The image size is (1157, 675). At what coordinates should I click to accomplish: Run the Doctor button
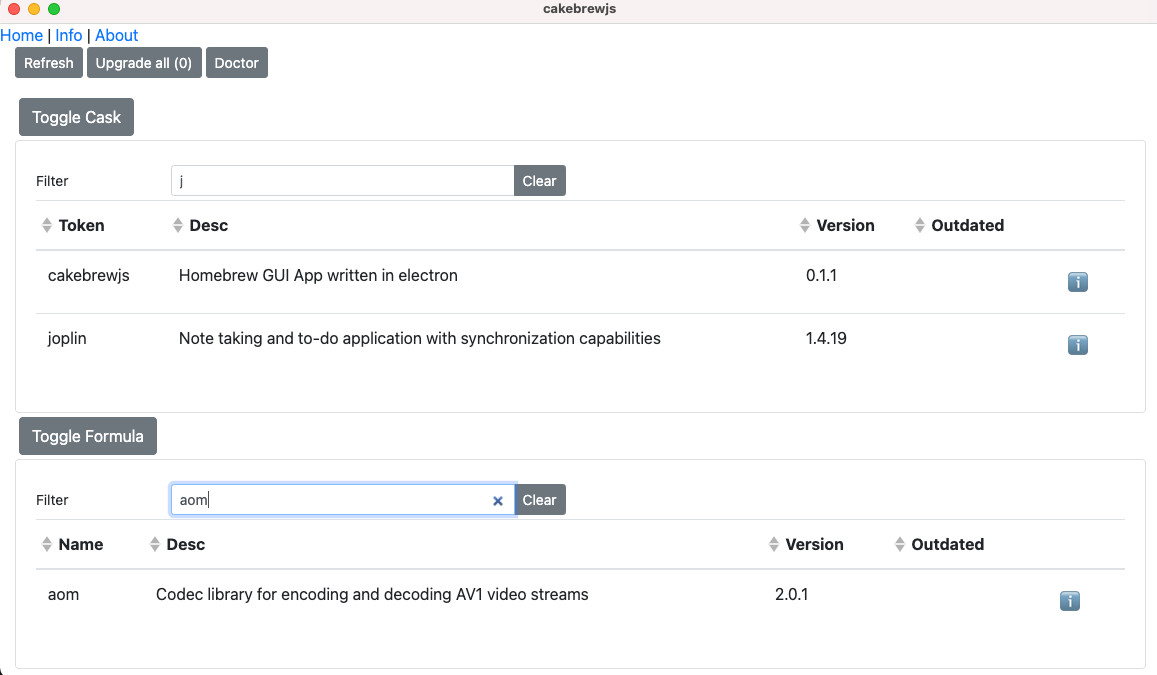236,63
